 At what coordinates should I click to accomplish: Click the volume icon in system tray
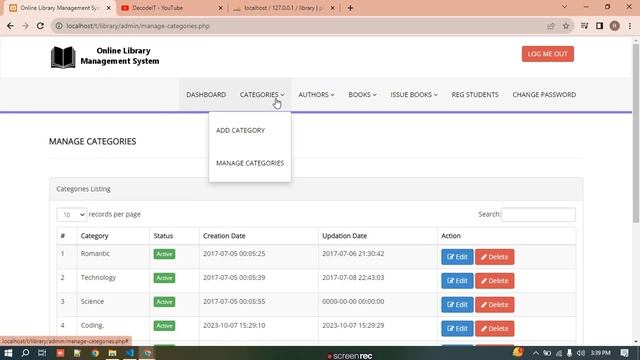pos(580,353)
